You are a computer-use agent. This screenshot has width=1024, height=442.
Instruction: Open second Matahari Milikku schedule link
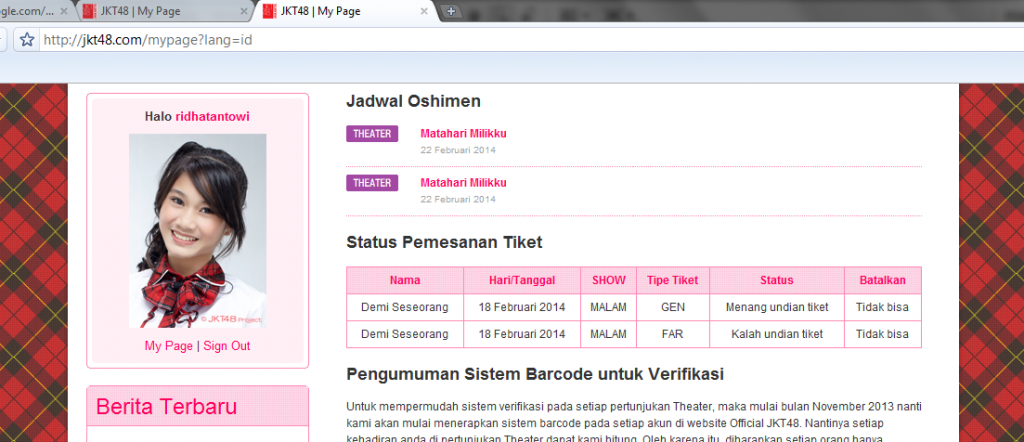pyautogui.click(x=463, y=183)
